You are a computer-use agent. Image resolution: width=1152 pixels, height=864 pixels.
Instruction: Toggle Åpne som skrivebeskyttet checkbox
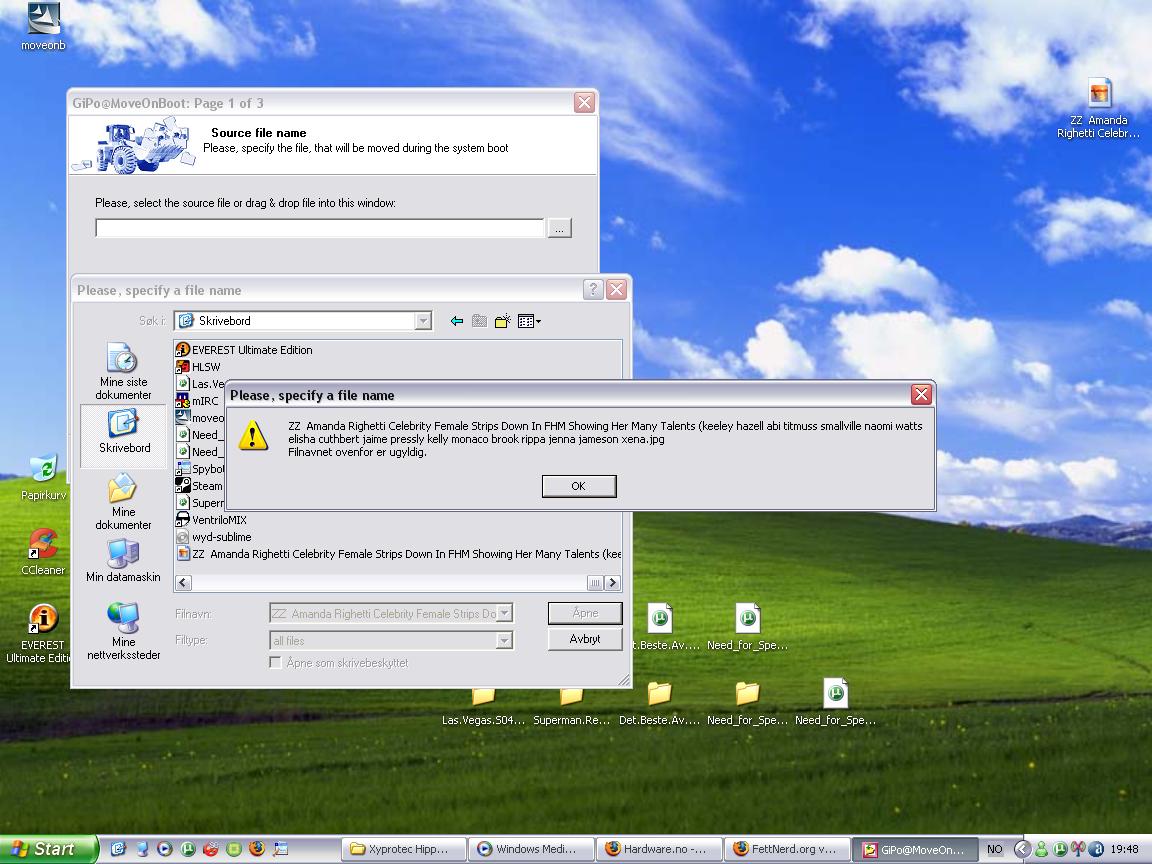tap(276, 663)
